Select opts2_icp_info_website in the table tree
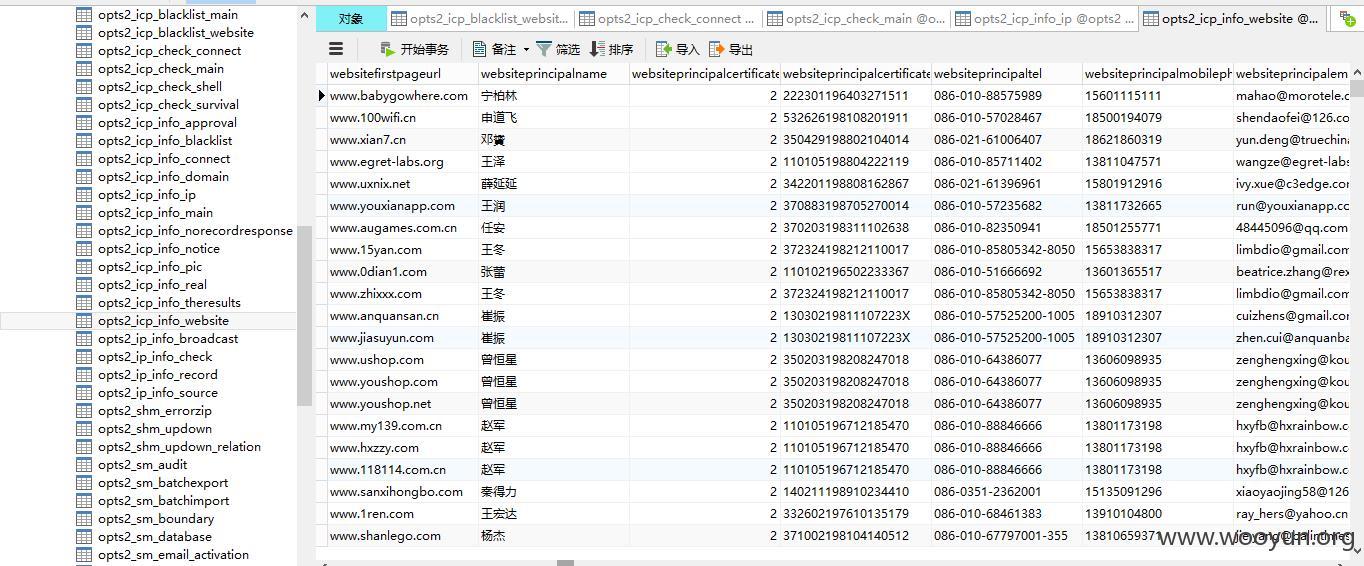1364x566 pixels. click(x=163, y=321)
